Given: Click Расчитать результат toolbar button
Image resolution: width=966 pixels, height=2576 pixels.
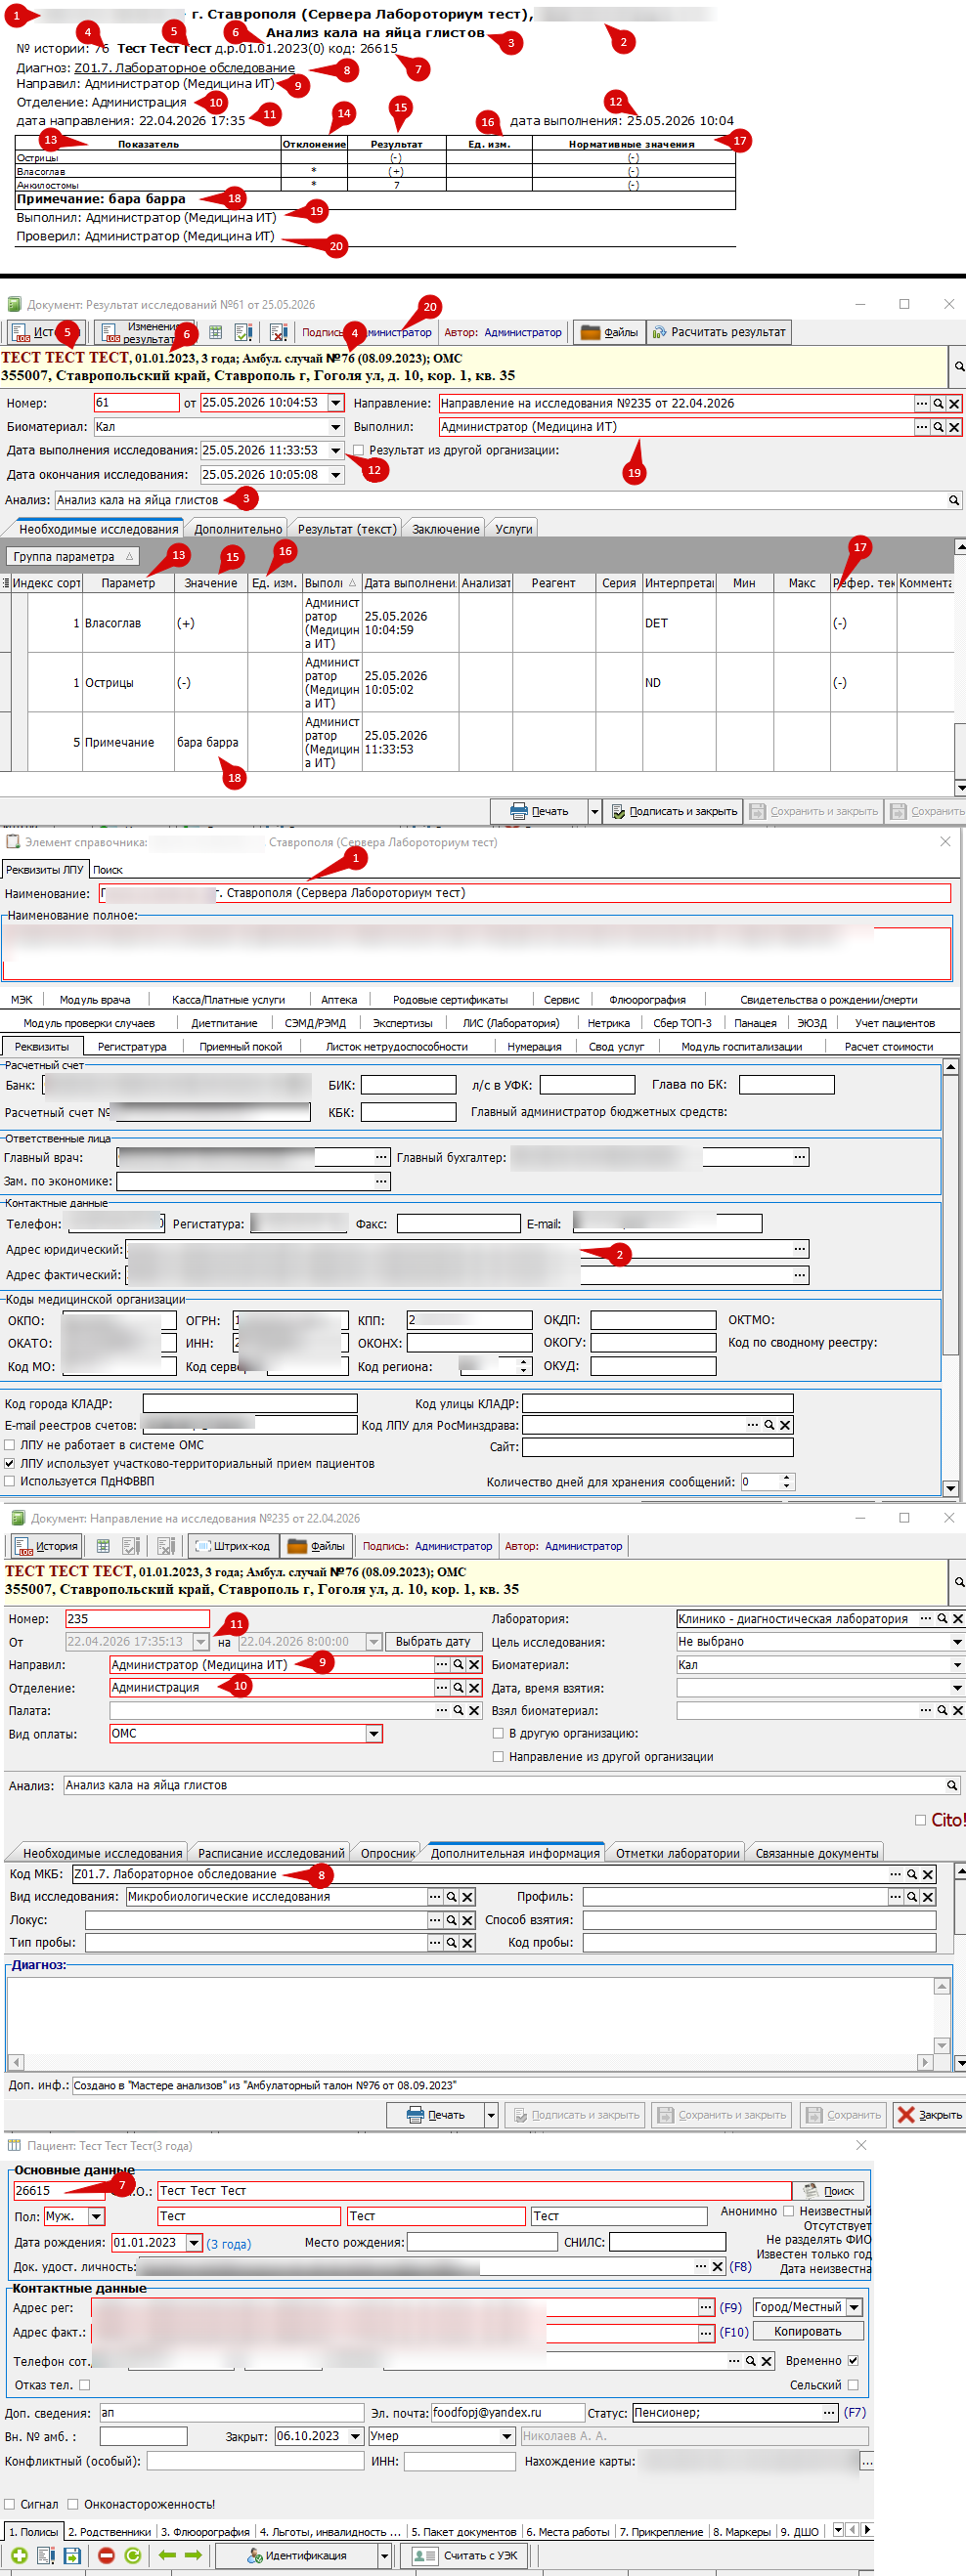Looking at the screenshot, I should click(719, 332).
